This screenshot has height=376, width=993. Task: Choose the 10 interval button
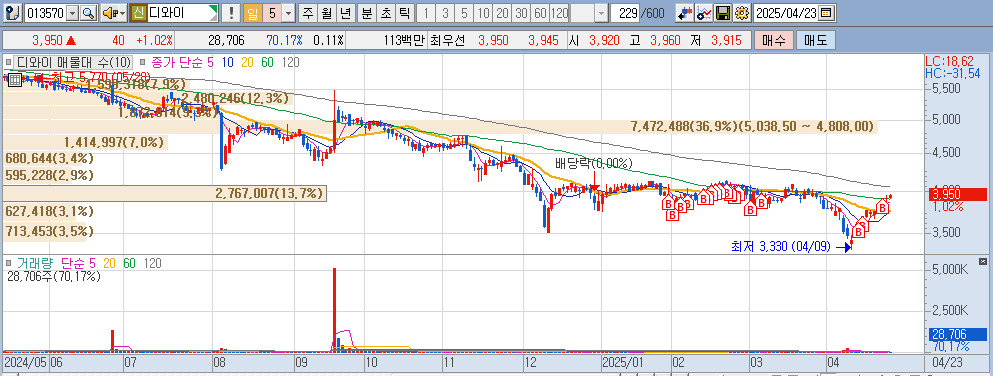click(483, 13)
